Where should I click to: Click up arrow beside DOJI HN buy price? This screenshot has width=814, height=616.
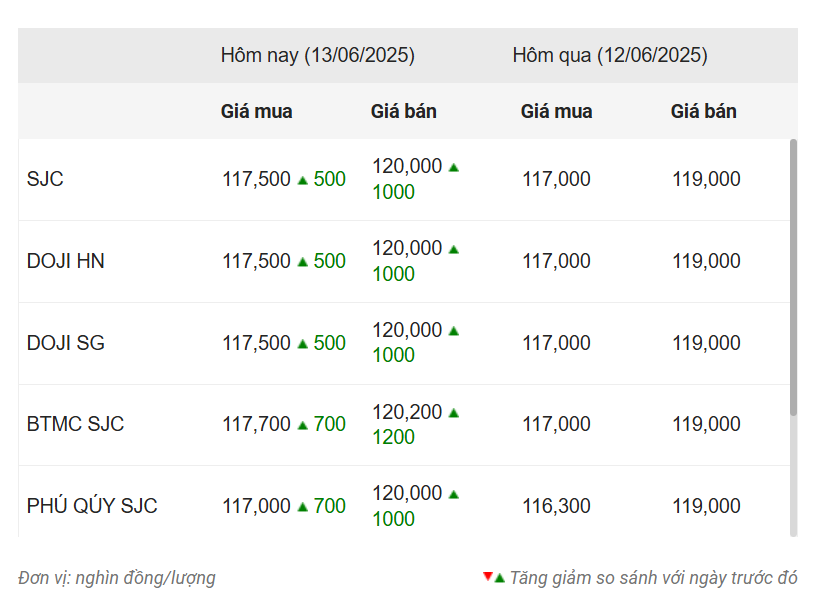303,262
